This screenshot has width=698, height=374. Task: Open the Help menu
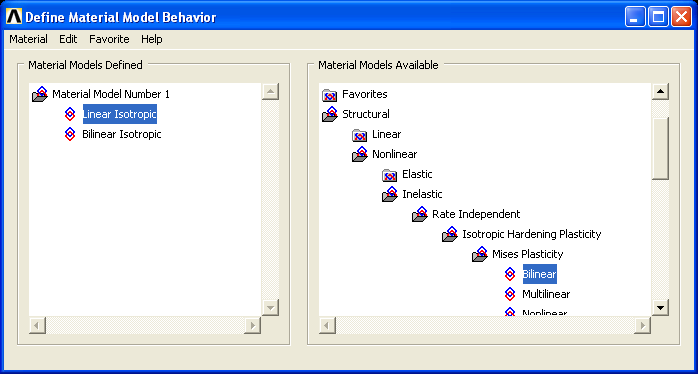tap(152, 39)
